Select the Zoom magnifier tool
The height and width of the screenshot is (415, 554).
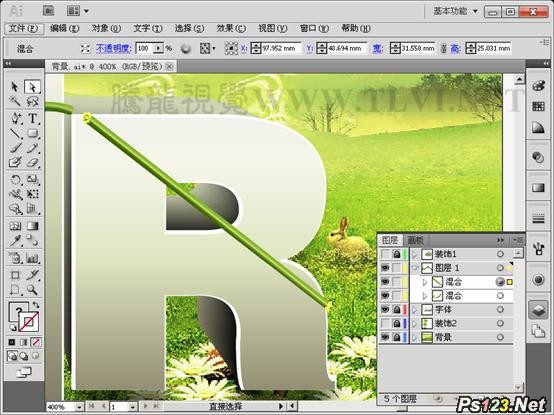coord(33,290)
